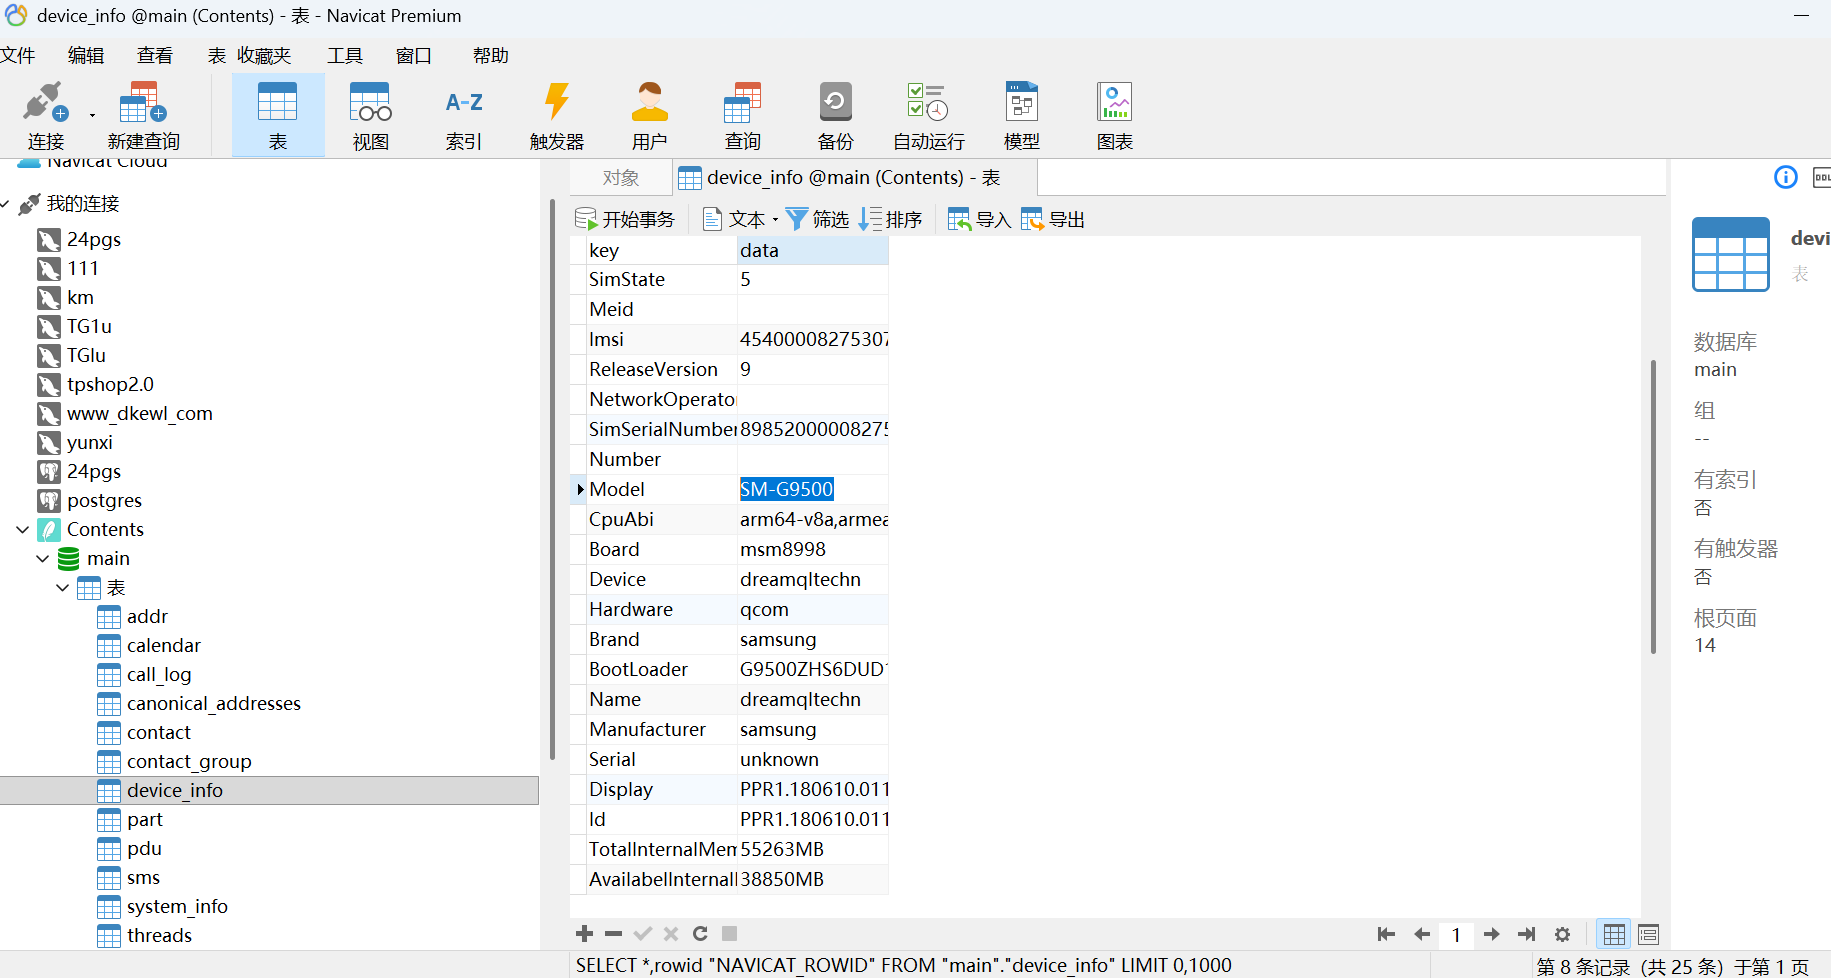Viewport: 1831px width, 978px height.
Task: Click the data grid vertical scrollbar
Action: pos(1653,506)
